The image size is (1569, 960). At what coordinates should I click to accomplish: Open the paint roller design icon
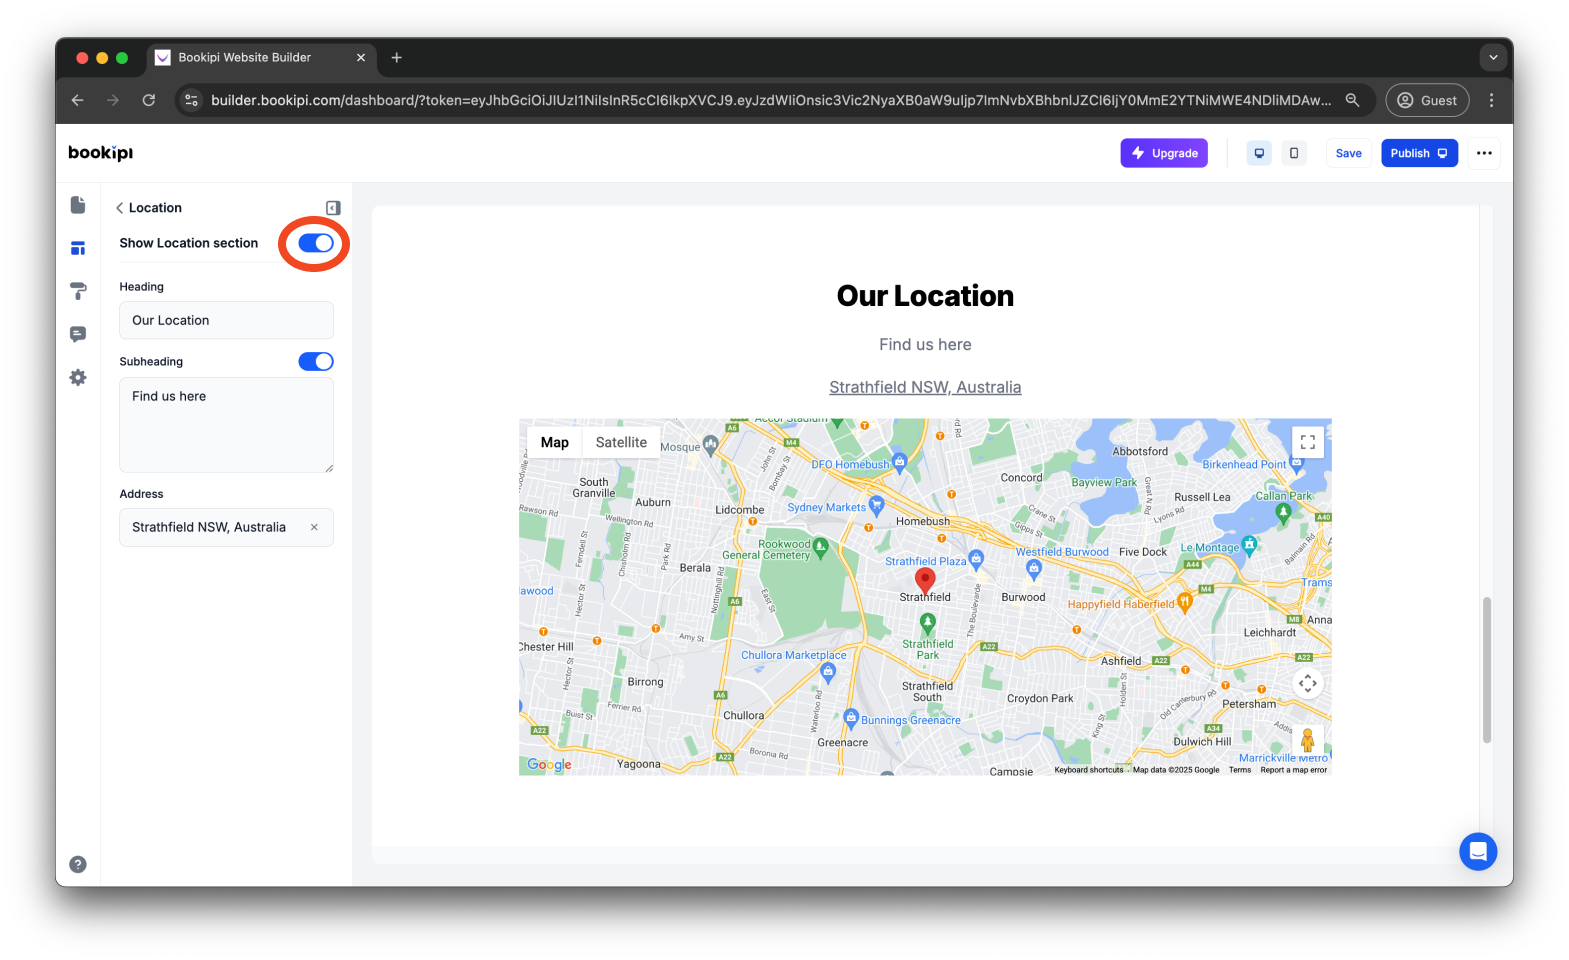click(x=78, y=291)
